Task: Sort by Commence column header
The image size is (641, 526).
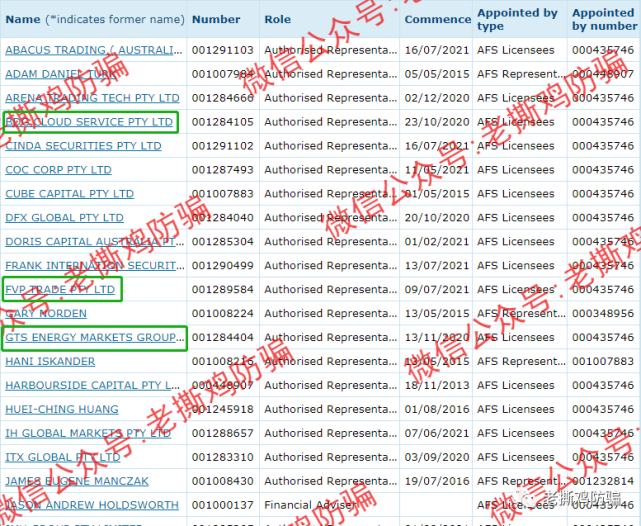Action: click(438, 19)
